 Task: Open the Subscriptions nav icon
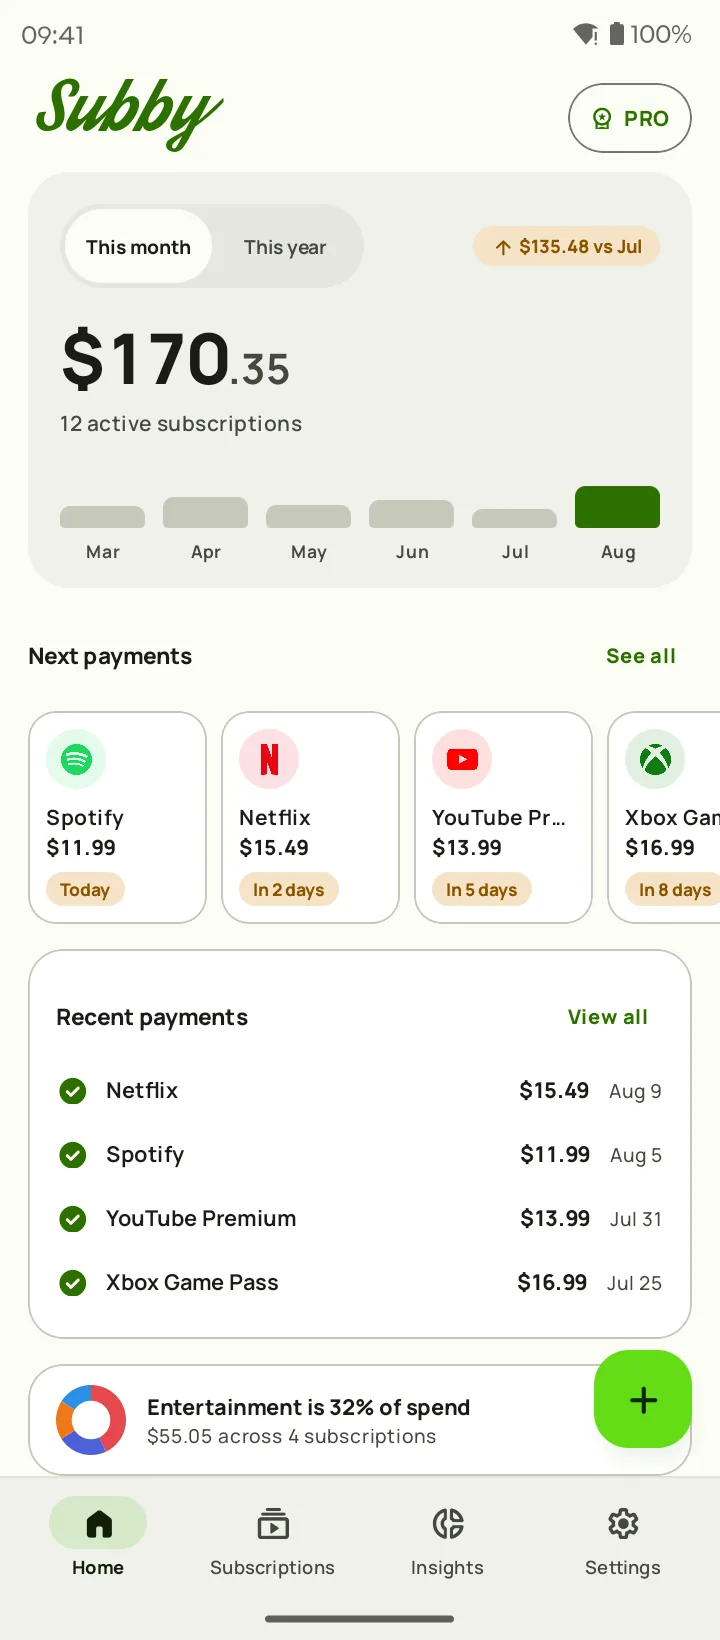pos(272,1524)
